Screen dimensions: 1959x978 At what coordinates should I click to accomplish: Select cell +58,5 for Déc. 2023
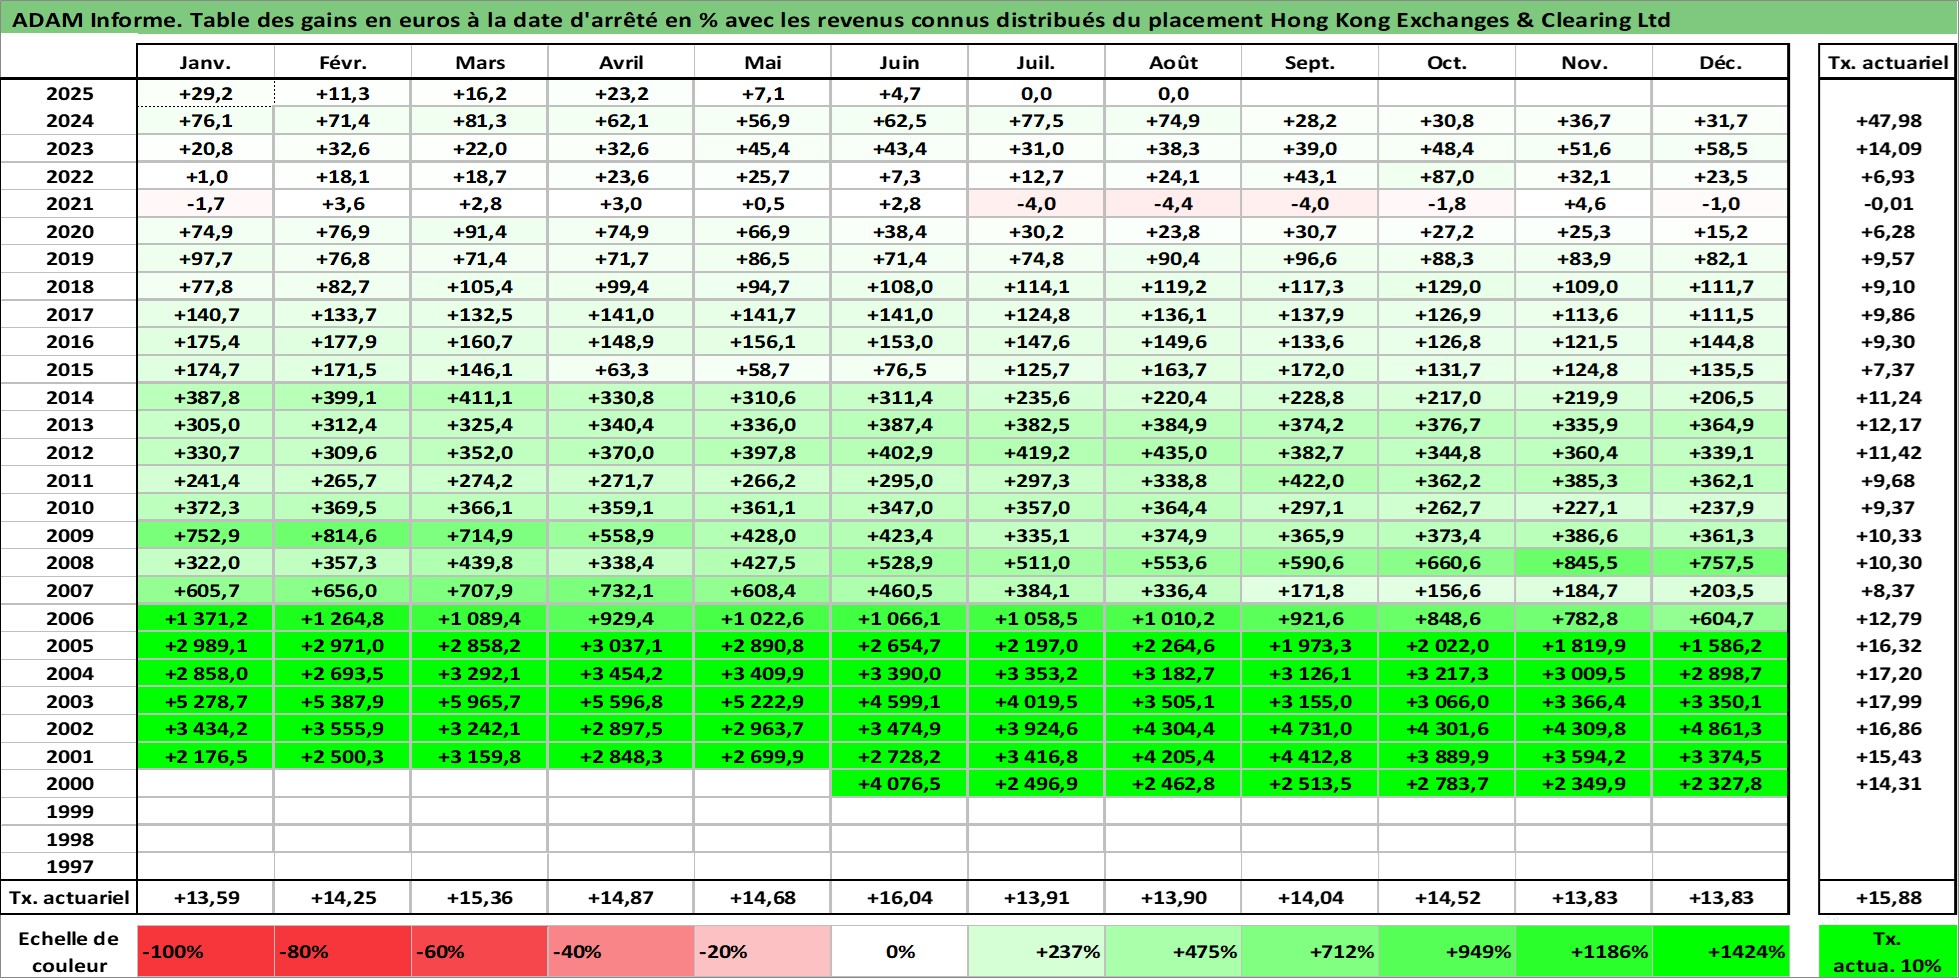(1720, 149)
